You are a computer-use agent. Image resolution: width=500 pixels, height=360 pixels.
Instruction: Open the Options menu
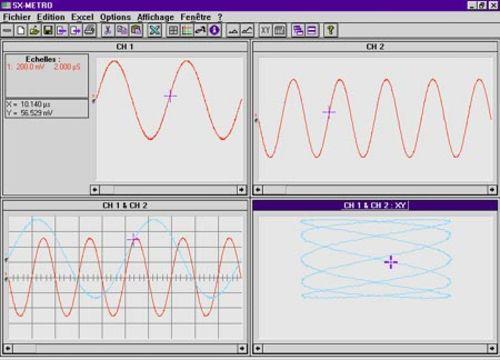[115, 17]
